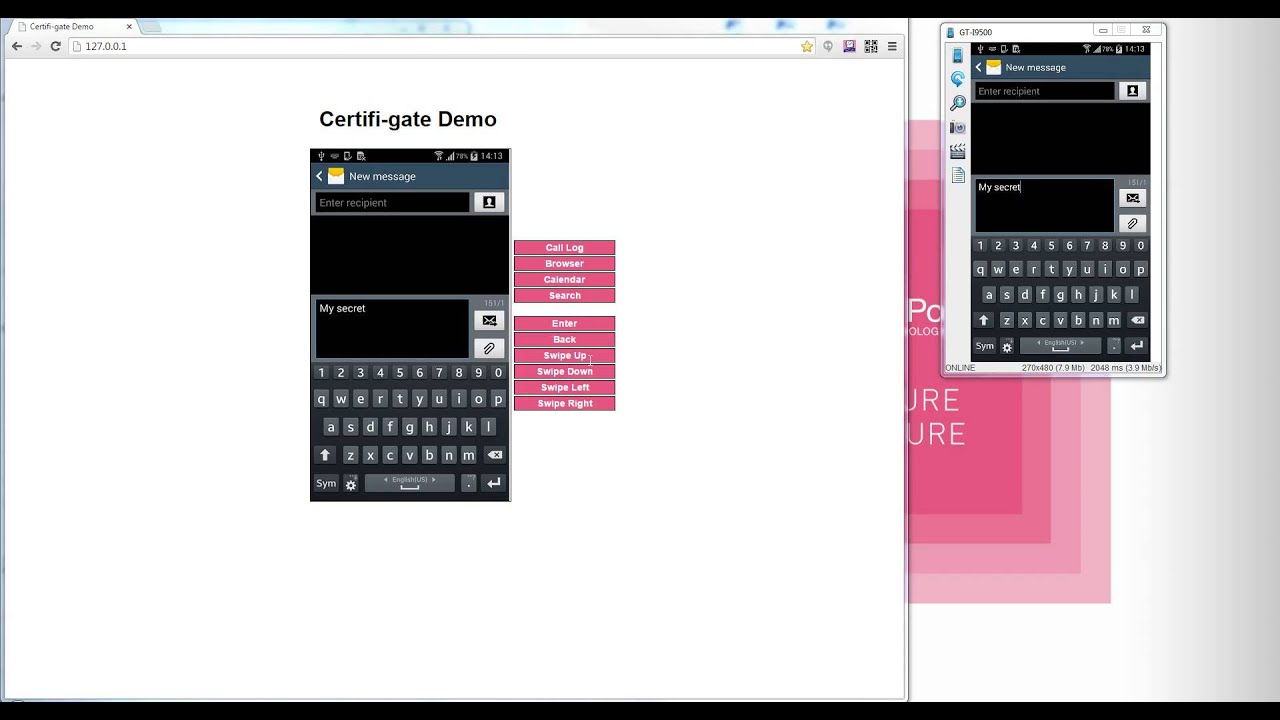Click the QR code extension icon
Screen dimensions: 1280x720
871,46
